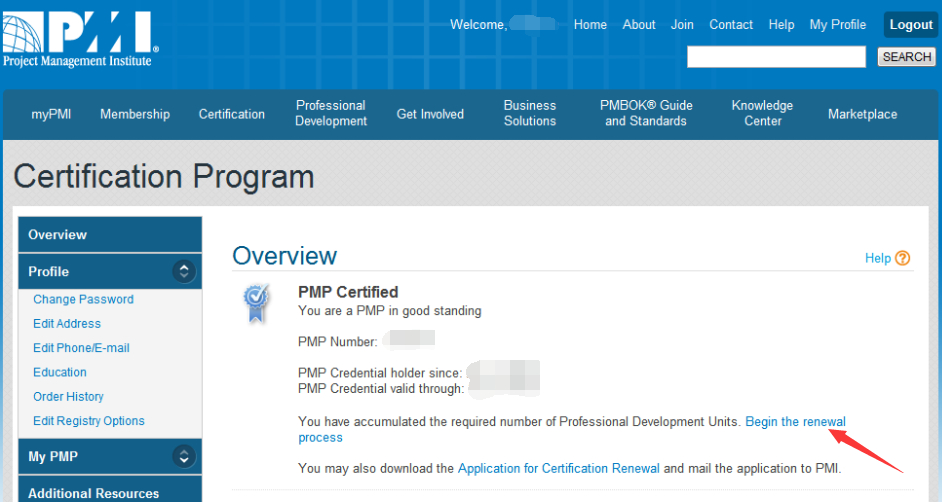Click the SEARCH button
Screen dimensions: 942x502
click(907, 56)
